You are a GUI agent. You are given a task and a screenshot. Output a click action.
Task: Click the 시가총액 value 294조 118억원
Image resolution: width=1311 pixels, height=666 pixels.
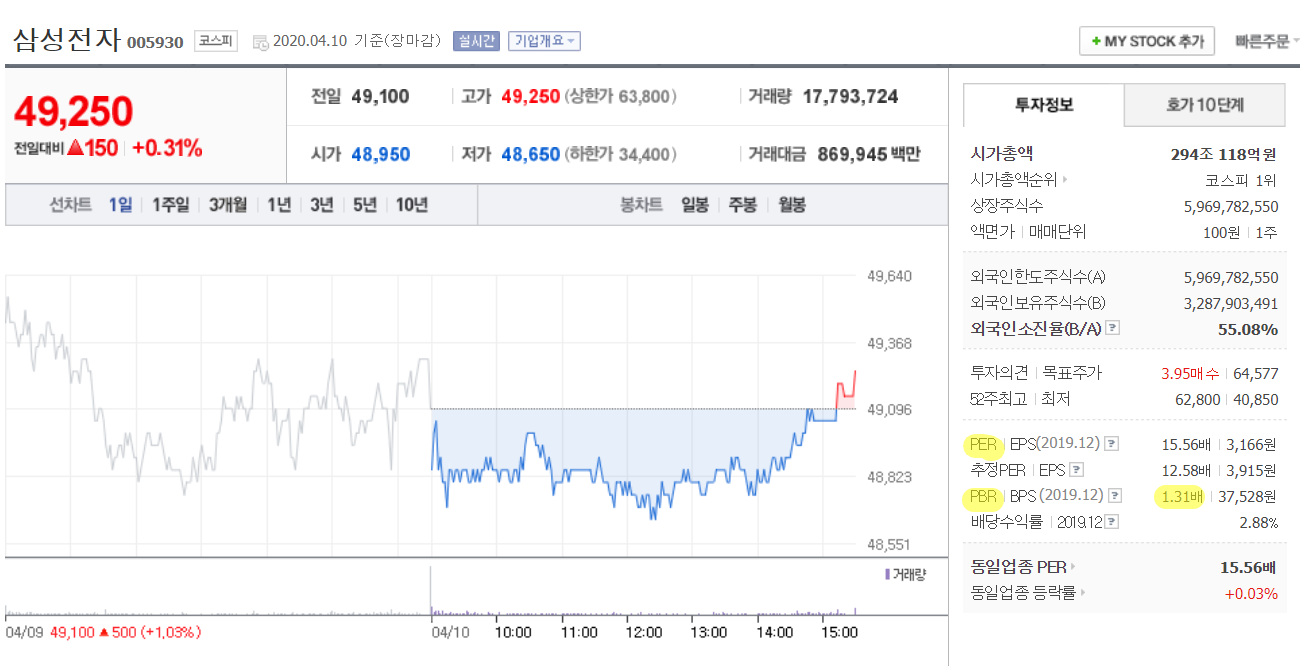coord(1224,154)
